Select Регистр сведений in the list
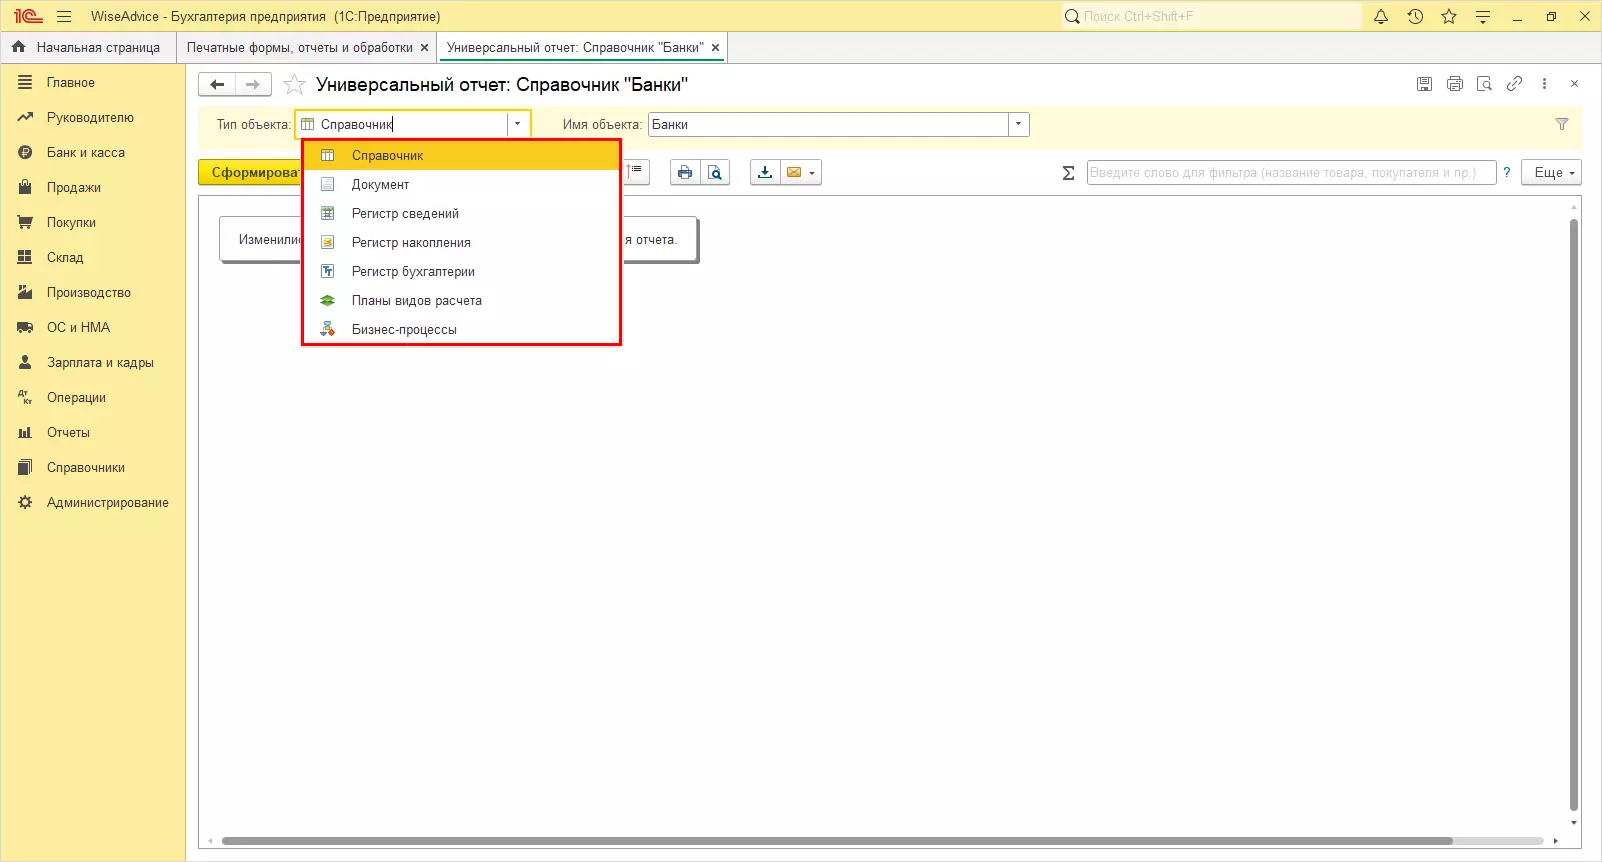Image resolution: width=1602 pixels, height=862 pixels. [x=461, y=214]
